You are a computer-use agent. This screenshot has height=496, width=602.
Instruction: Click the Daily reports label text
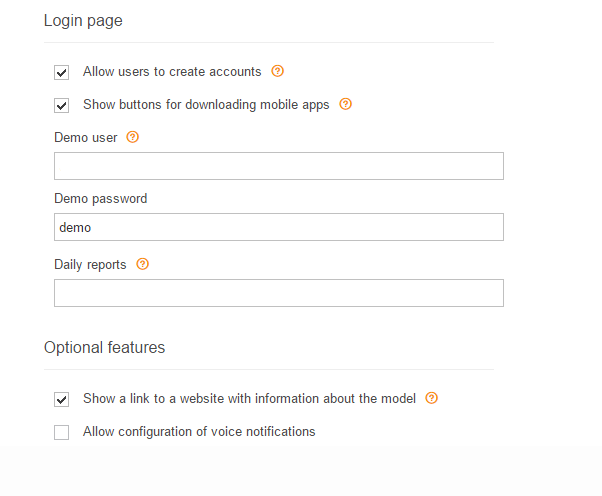point(90,265)
